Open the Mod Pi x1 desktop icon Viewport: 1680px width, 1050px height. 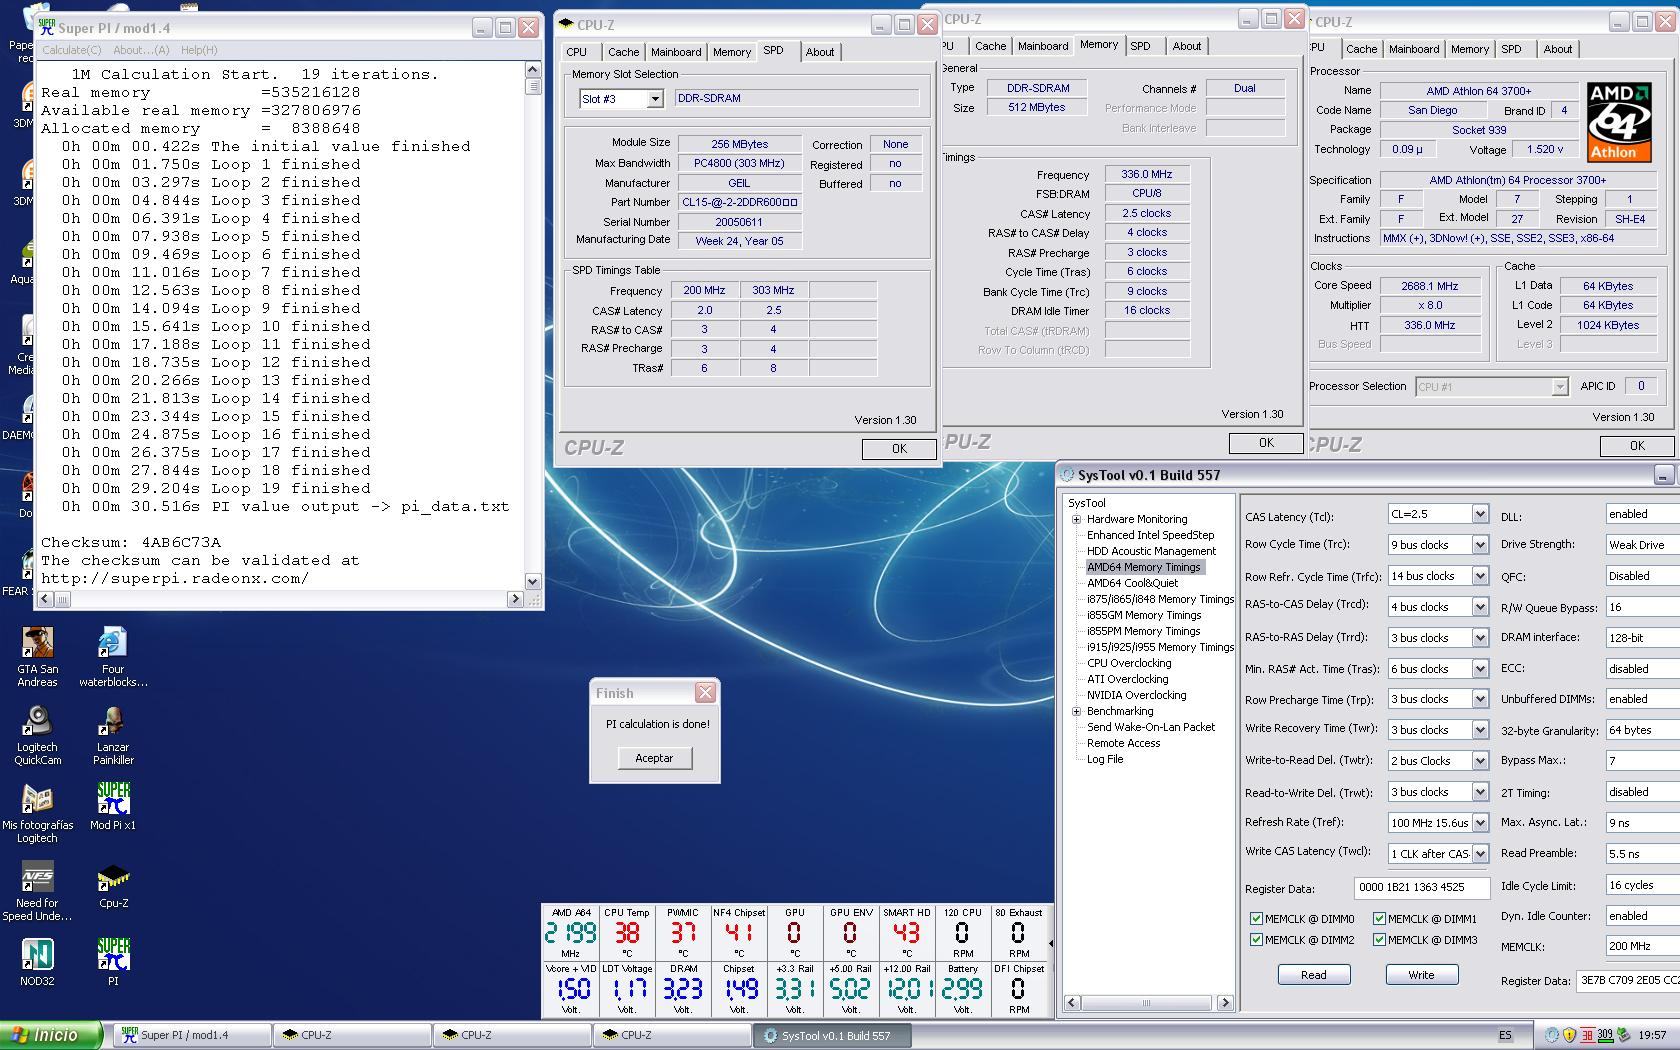pos(113,800)
